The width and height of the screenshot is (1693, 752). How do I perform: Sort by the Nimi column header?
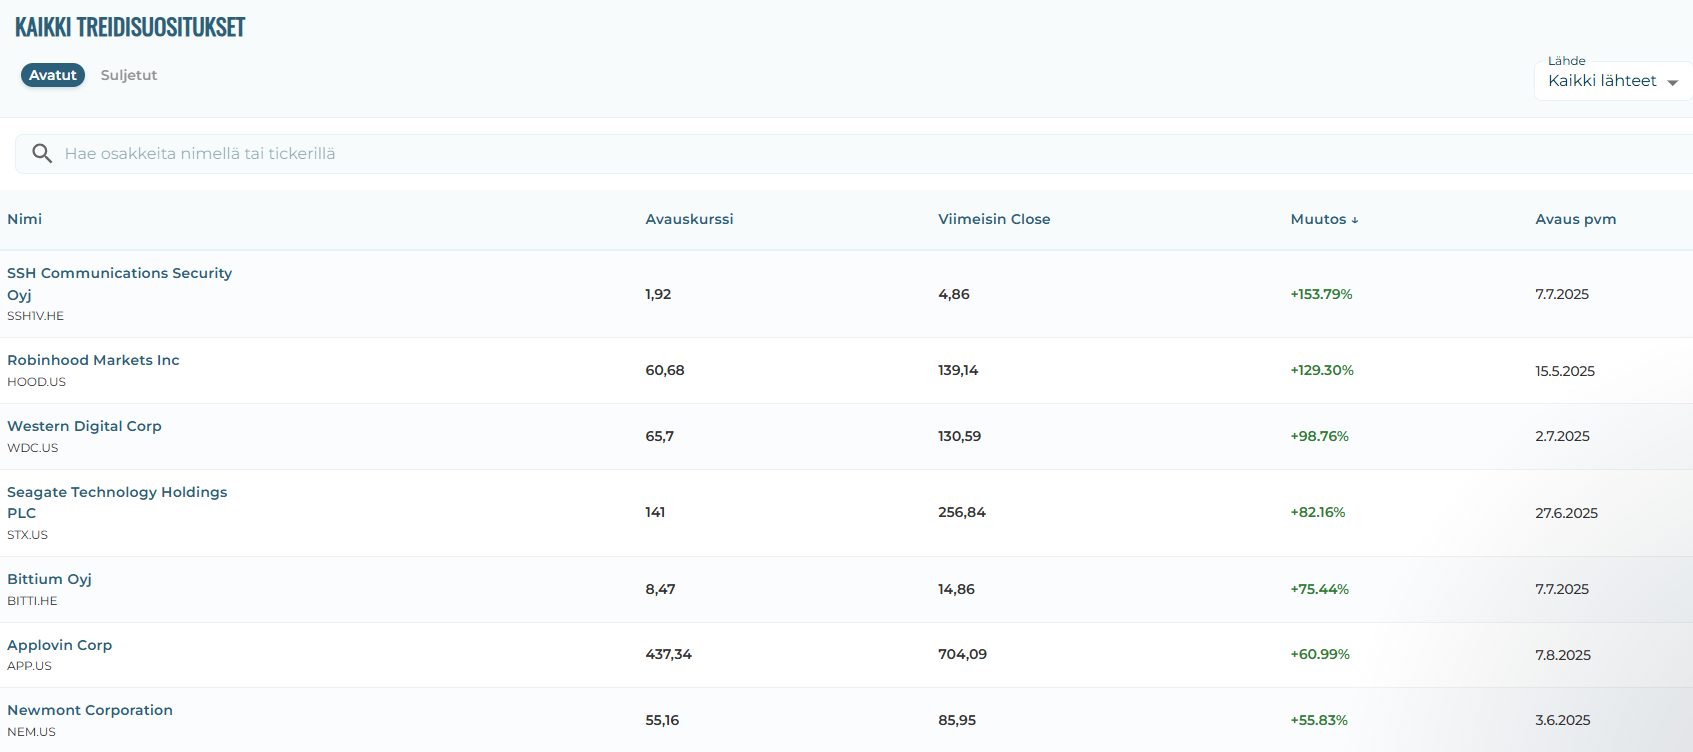25,219
